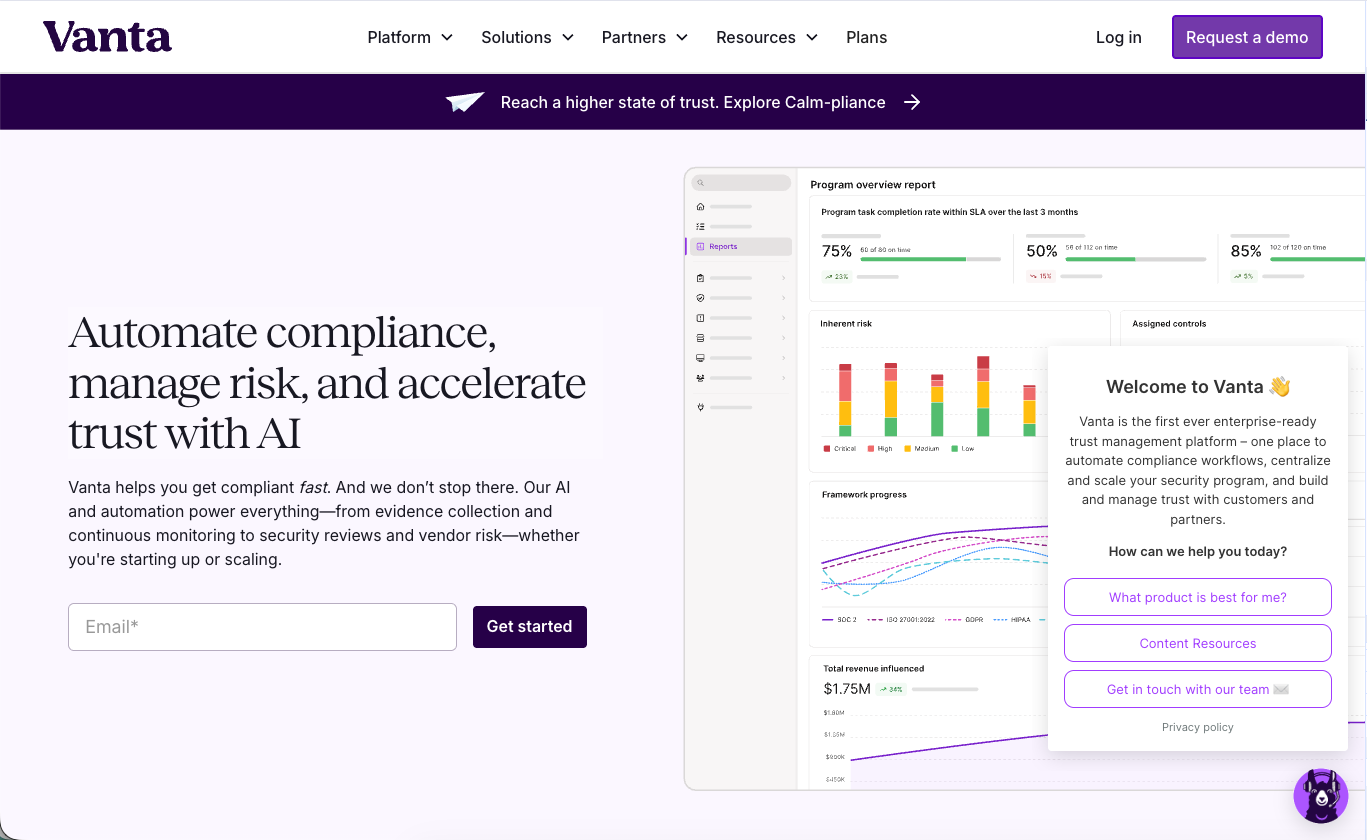
Task: Click the green 5% trend badge
Action: click(1244, 277)
